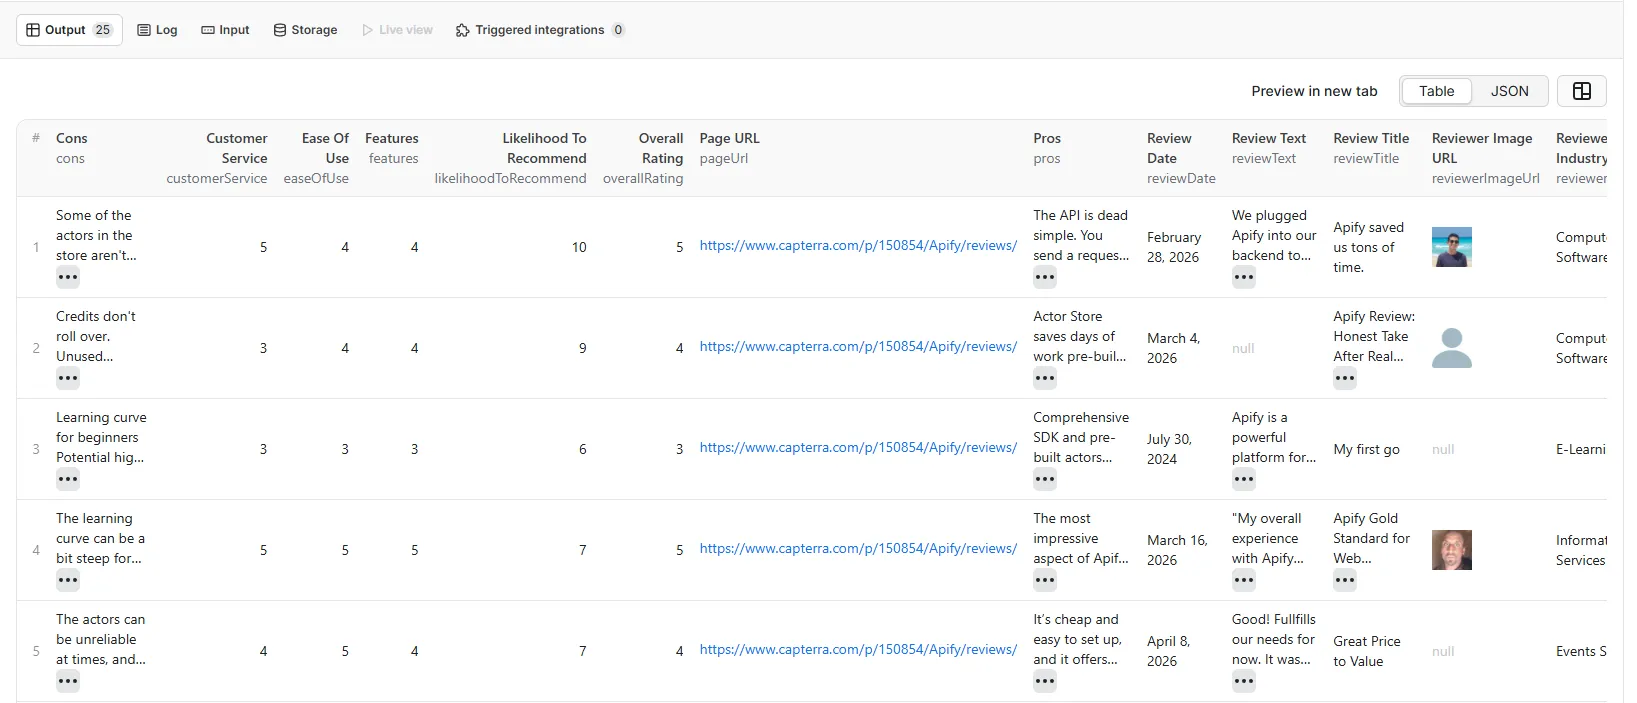The image size is (1637, 703).
Task: Open Capterra page URL in row 5
Action: click(858, 650)
